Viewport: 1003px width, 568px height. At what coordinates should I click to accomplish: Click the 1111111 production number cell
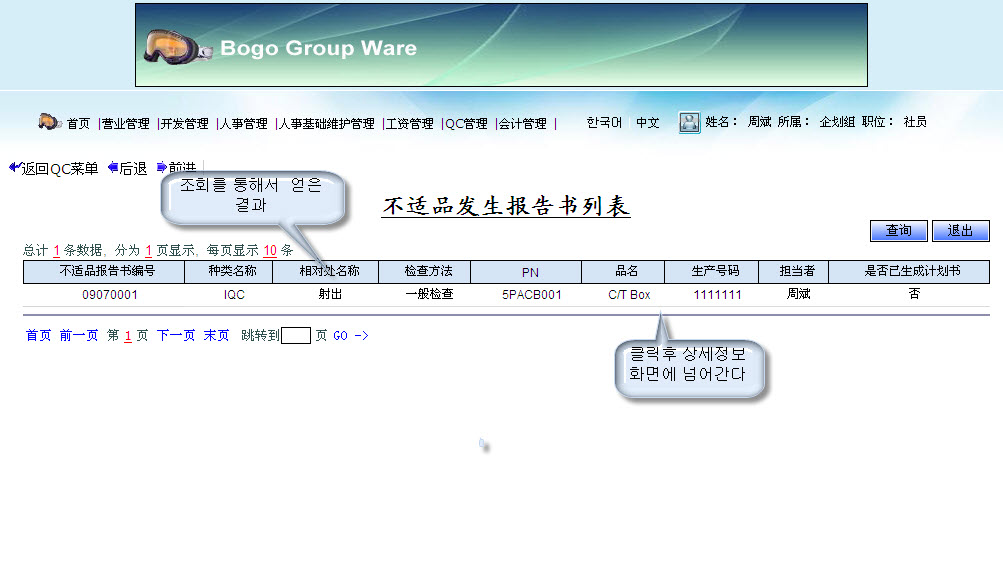718,295
